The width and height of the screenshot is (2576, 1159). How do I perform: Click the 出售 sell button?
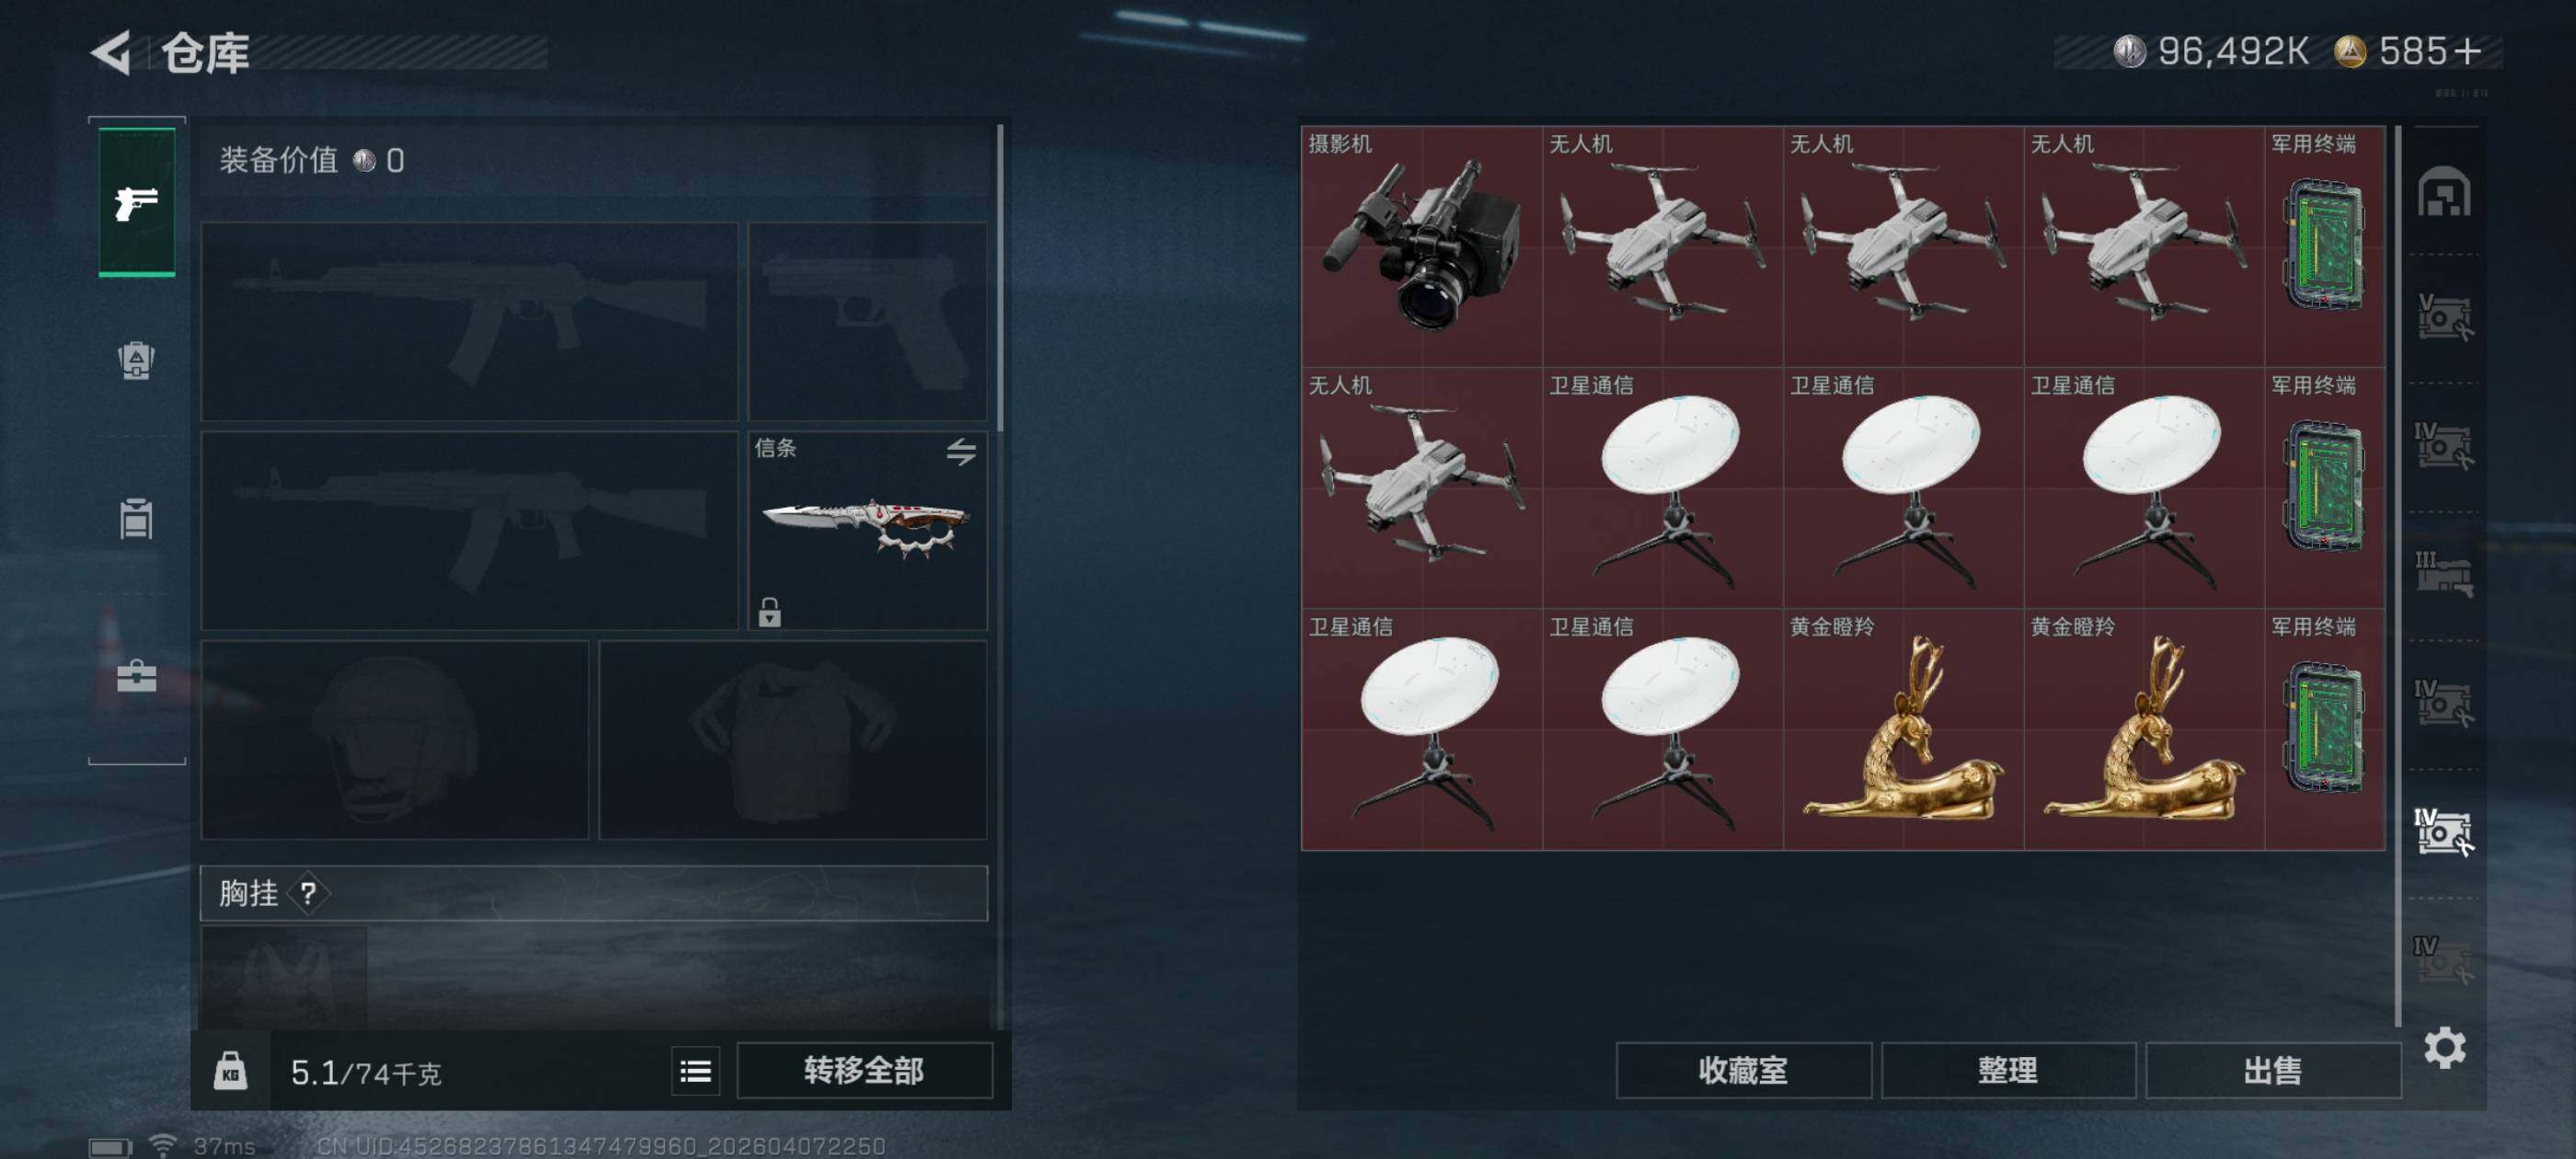(2273, 1070)
